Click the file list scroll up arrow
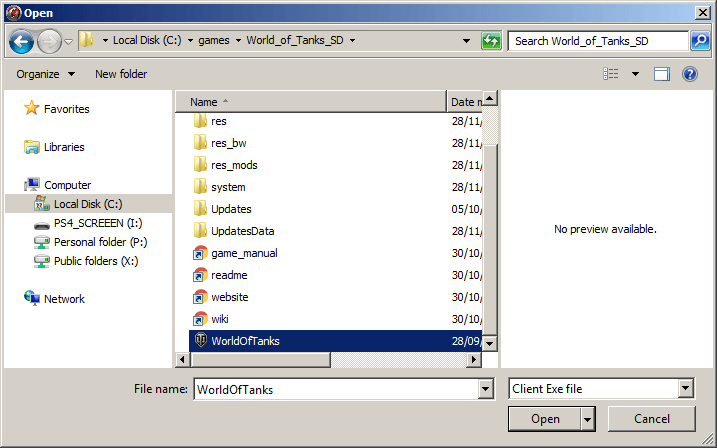The height and width of the screenshot is (448, 717). pos(490,98)
